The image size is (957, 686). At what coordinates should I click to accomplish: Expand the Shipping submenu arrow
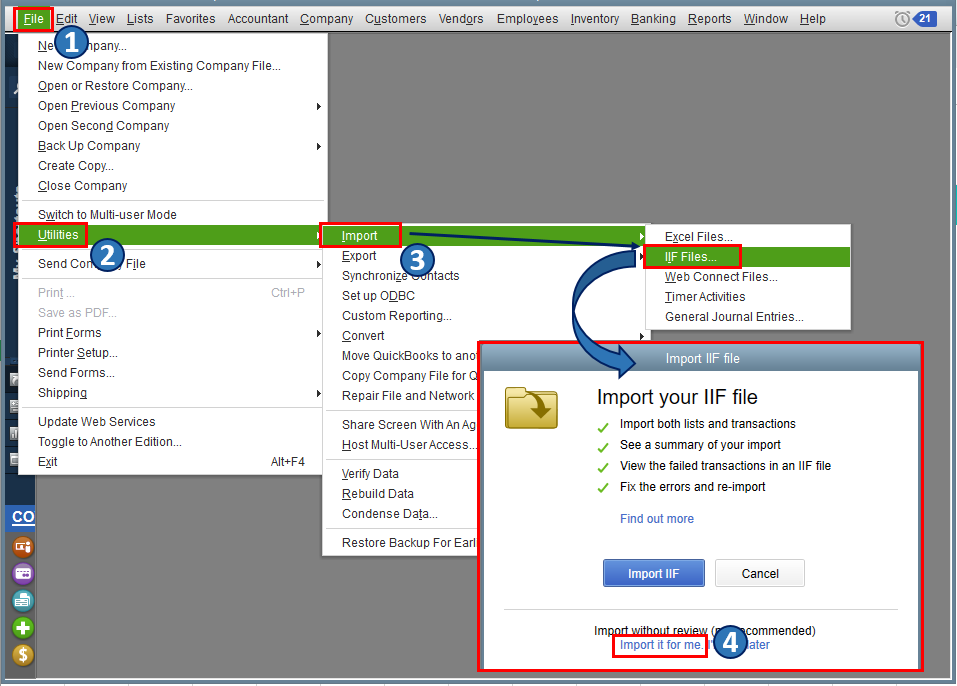(x=319, y=394)
